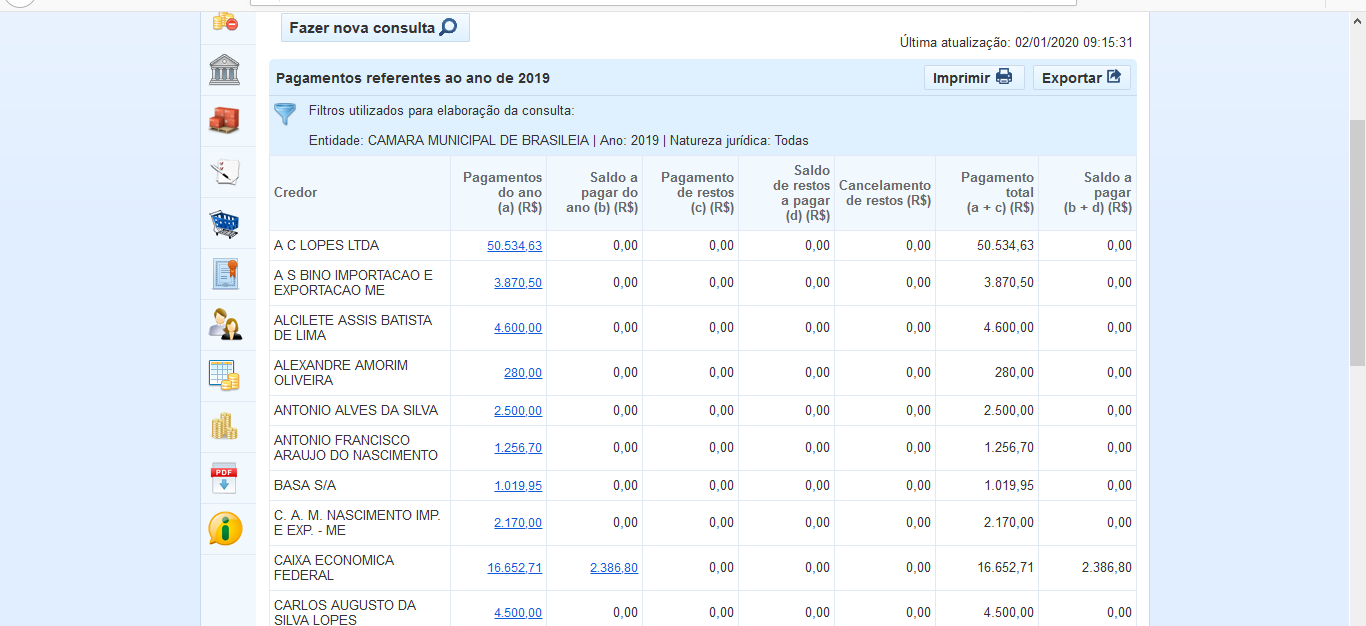
Task: Open the 1.019,95 payment link for BASA S/A
Action: pyautogui.click(x=517, y=486)
